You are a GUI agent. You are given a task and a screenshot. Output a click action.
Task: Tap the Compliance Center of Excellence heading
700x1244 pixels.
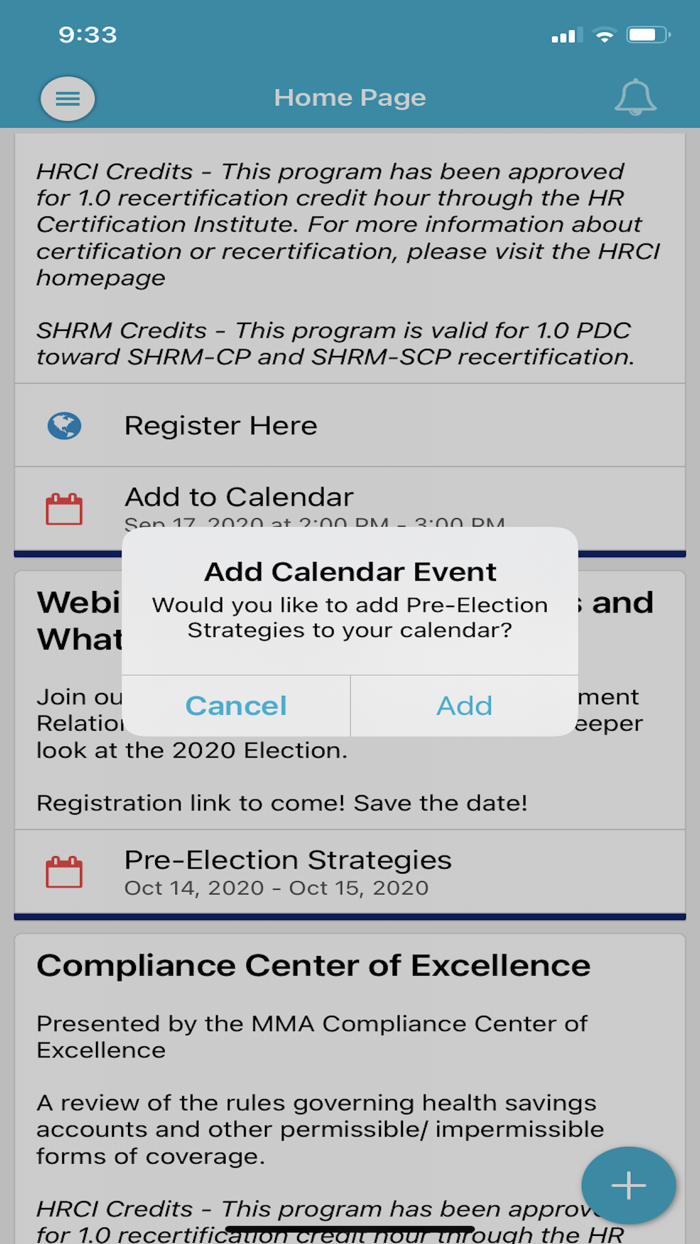tap(313, 966)
